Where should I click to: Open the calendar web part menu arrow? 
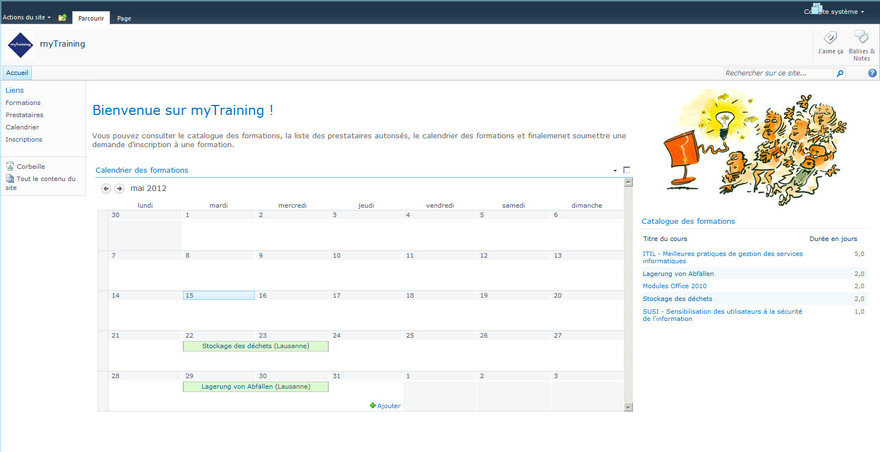(x=615, y=171)
